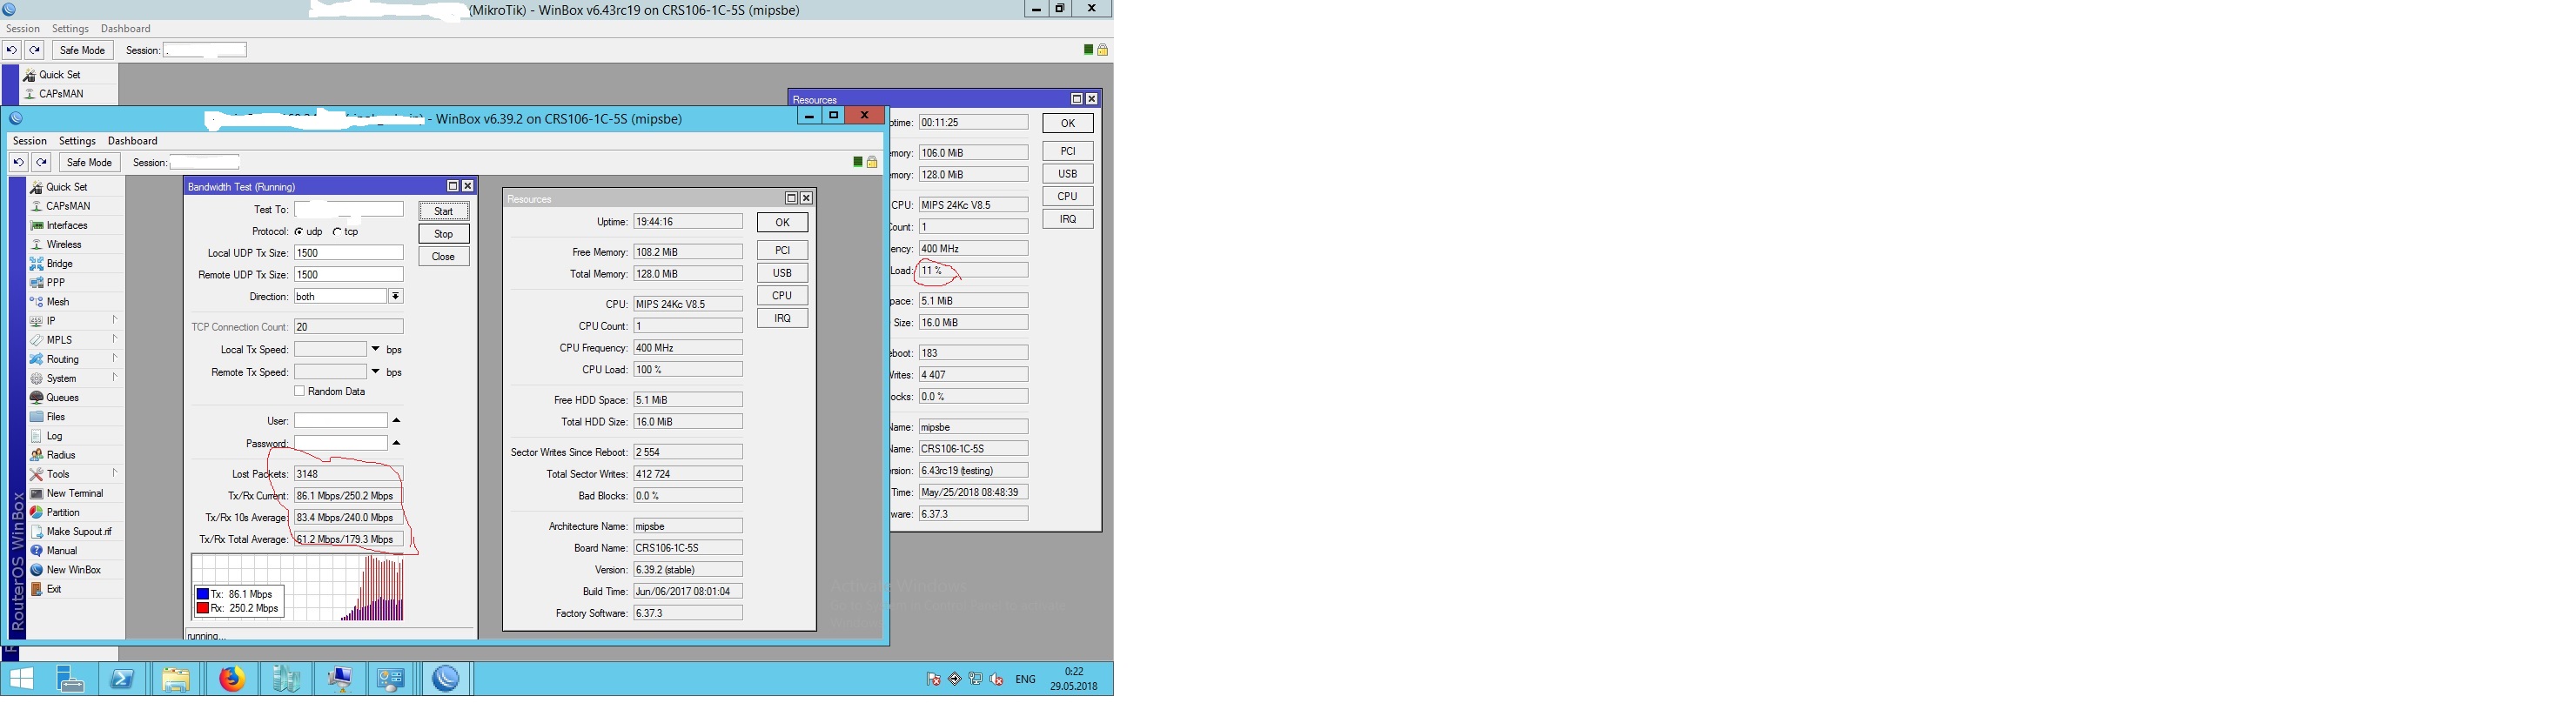The width and height of the screenshot is (2576, 703).
Task: Open the Radius sidebar item
Action: coord(61,455)
